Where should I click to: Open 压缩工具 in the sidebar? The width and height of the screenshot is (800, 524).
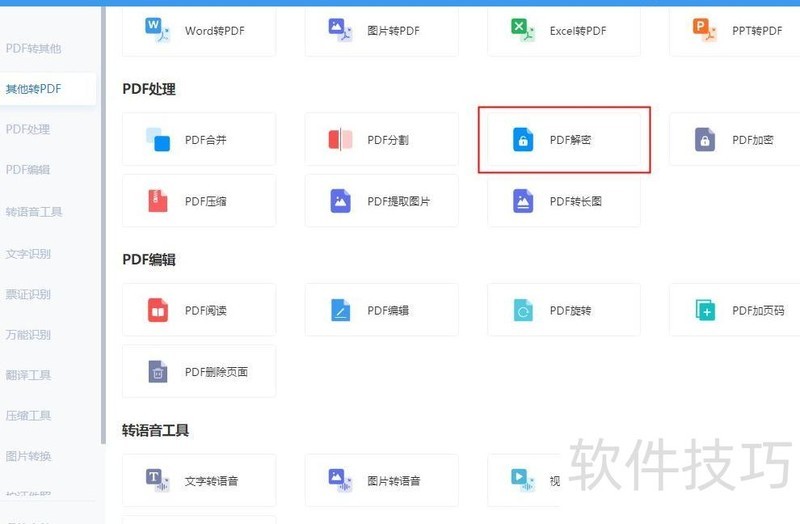(28, 415)
